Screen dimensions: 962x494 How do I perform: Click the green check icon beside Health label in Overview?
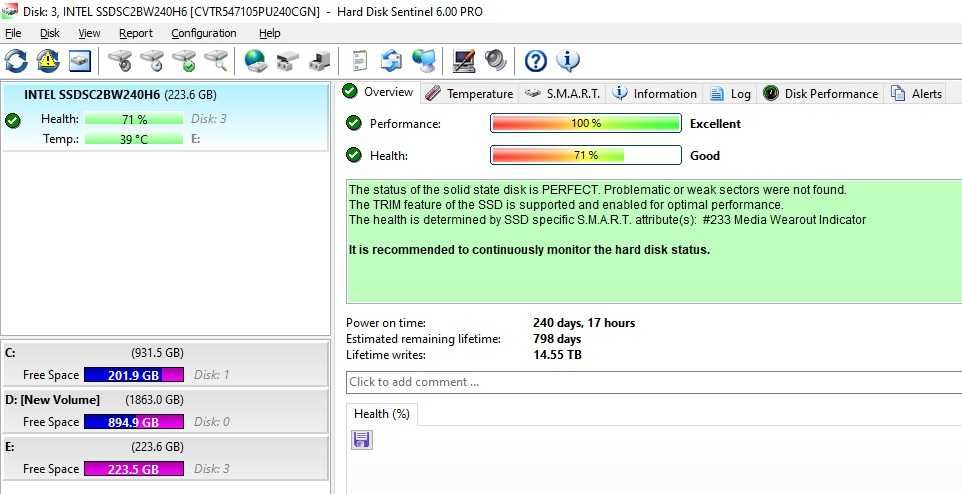353,155
